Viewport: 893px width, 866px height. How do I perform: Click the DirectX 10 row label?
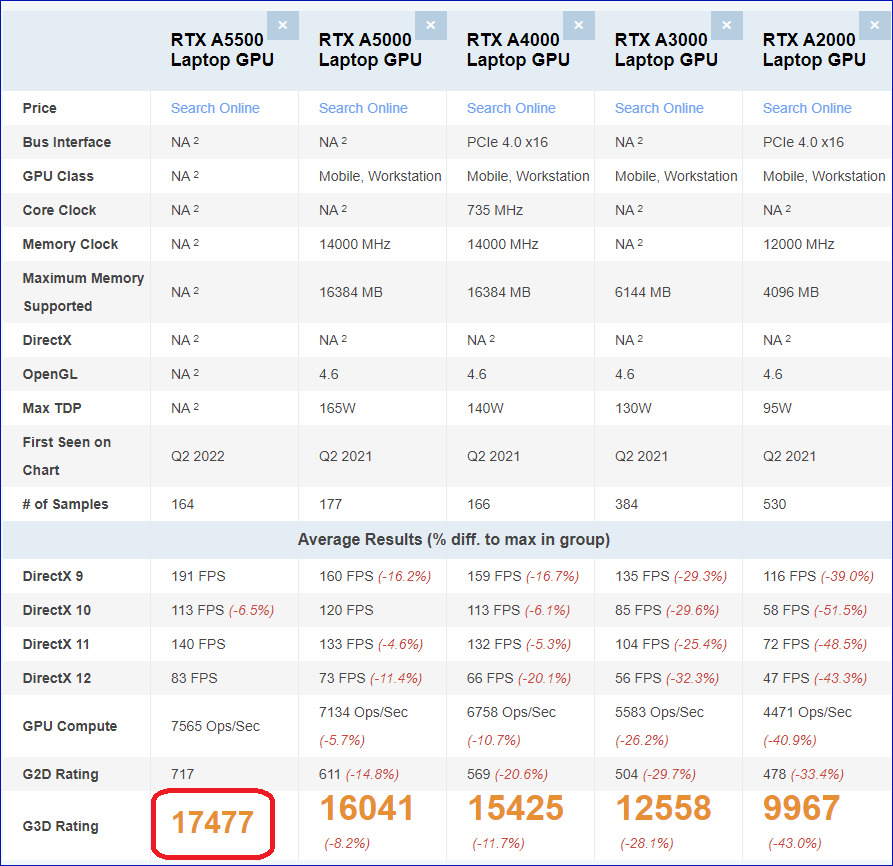click(x=57, y=610)
